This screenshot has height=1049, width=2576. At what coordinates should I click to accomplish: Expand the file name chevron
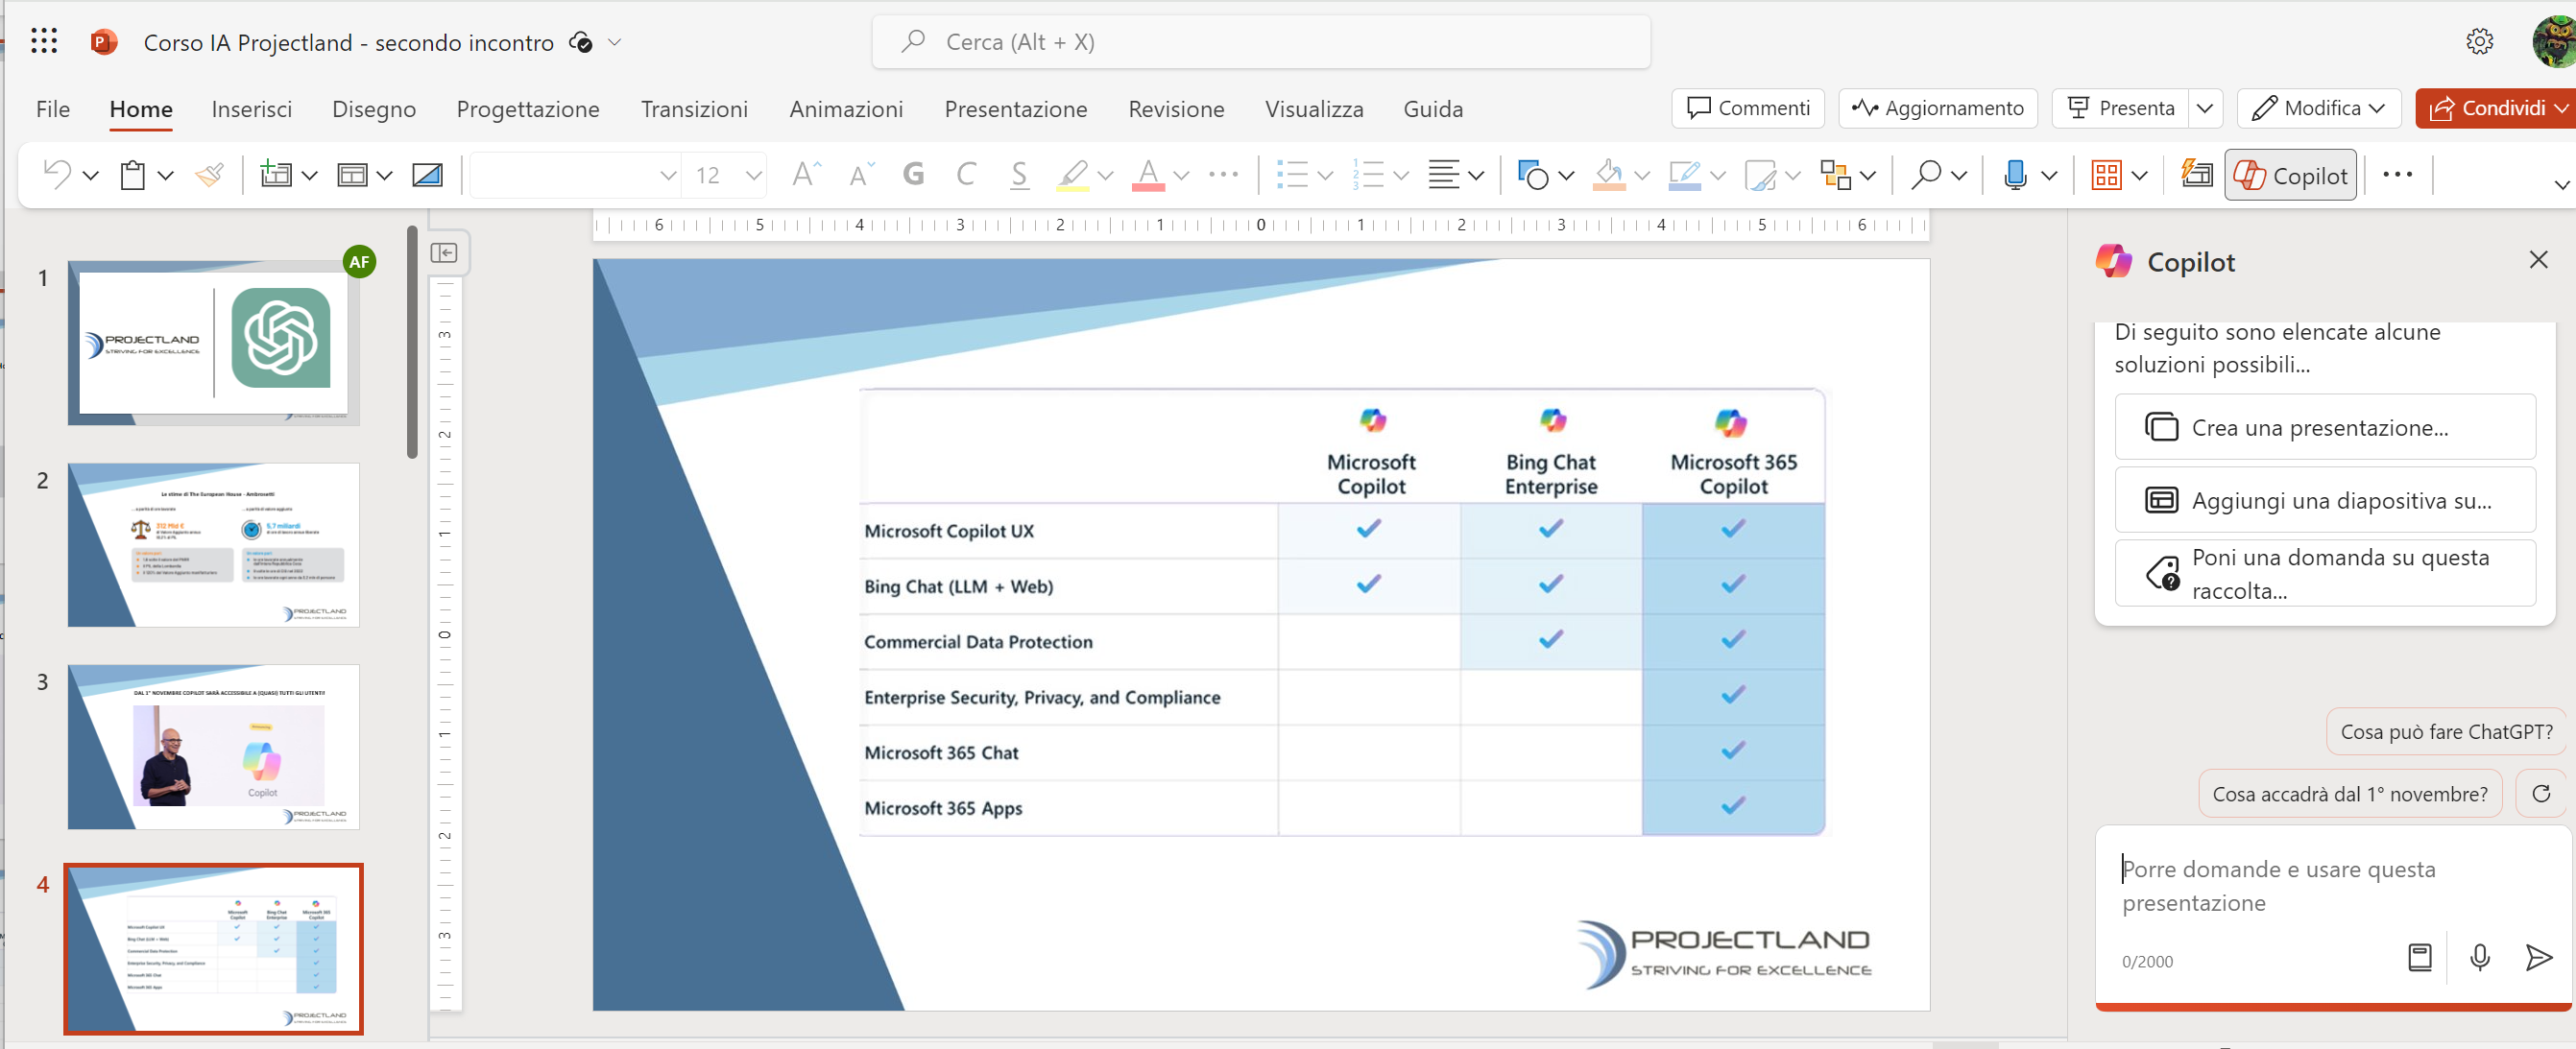(615, 42)
